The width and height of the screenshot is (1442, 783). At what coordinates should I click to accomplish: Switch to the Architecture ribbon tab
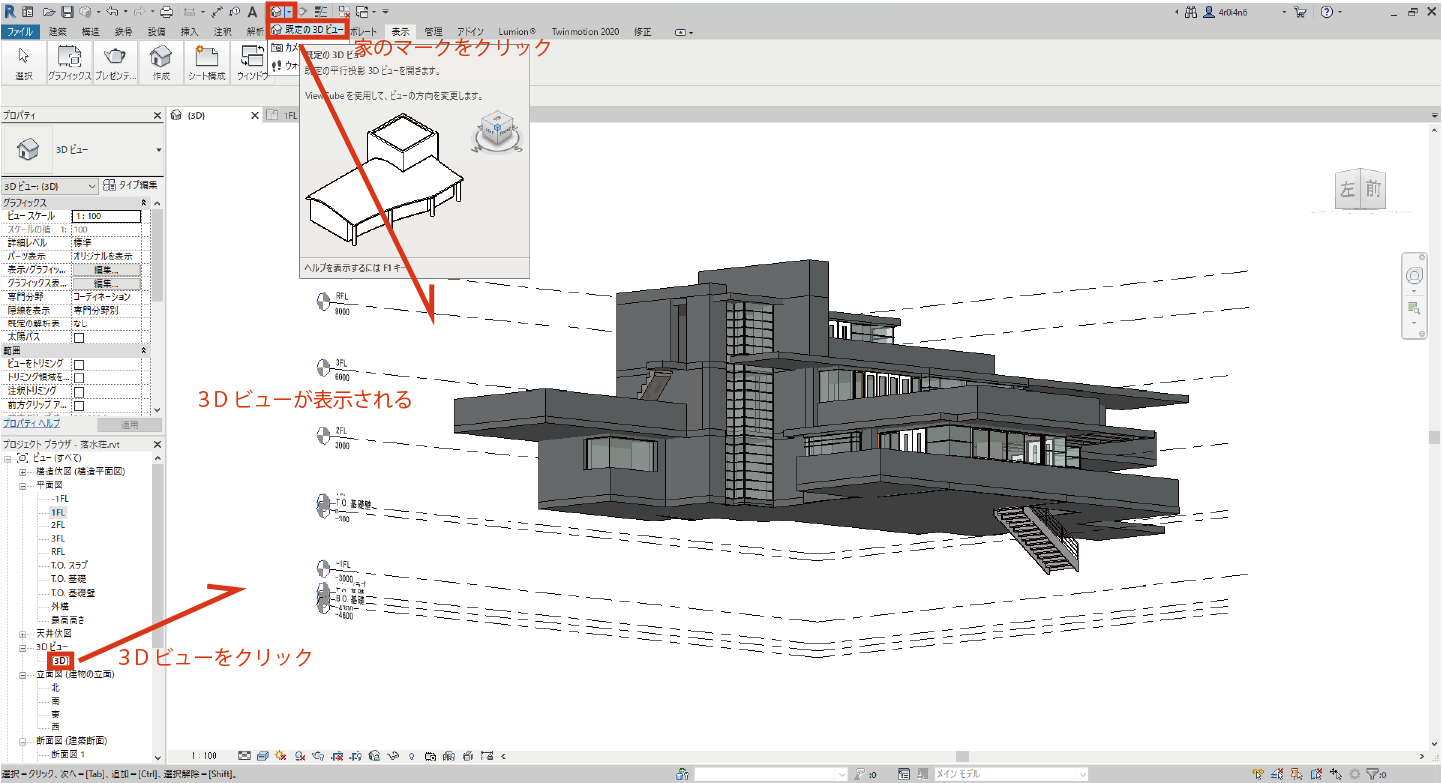point(58,32)
